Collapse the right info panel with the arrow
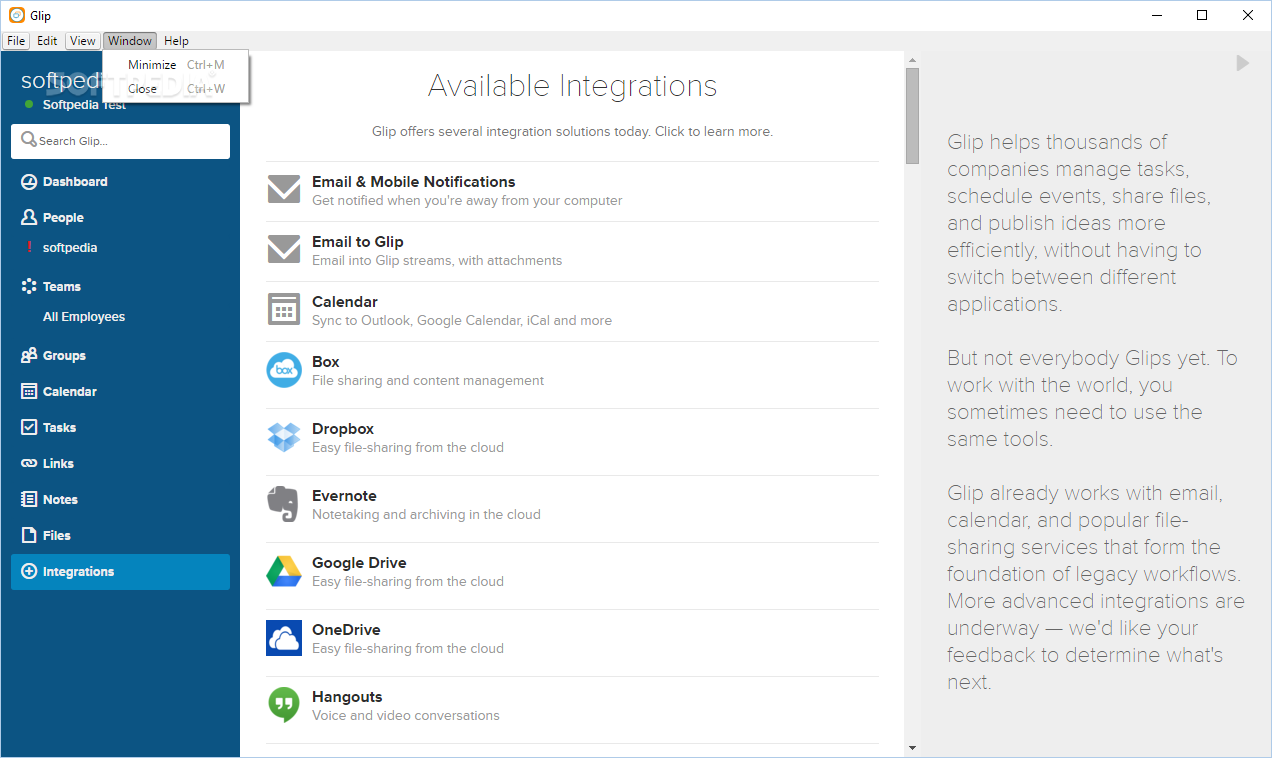Screen dimensions: 1272x758 [x=1242, y=63]
